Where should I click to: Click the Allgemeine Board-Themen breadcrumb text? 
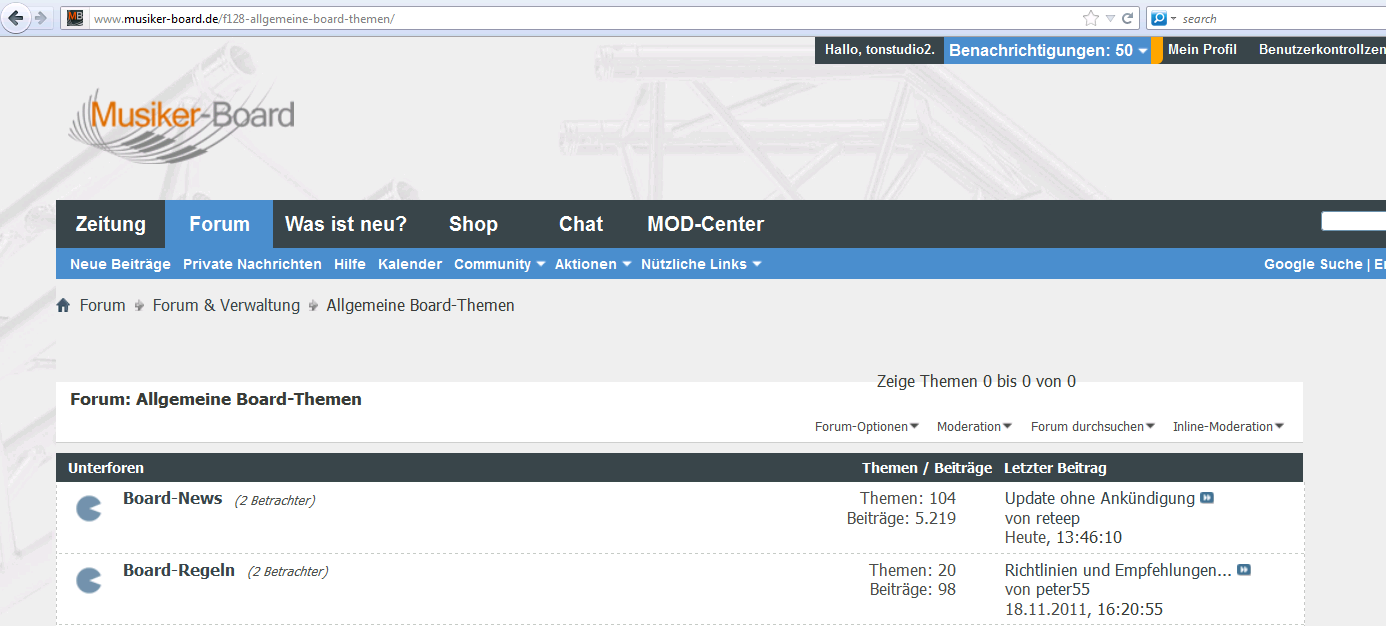click(x=421, y=305)
